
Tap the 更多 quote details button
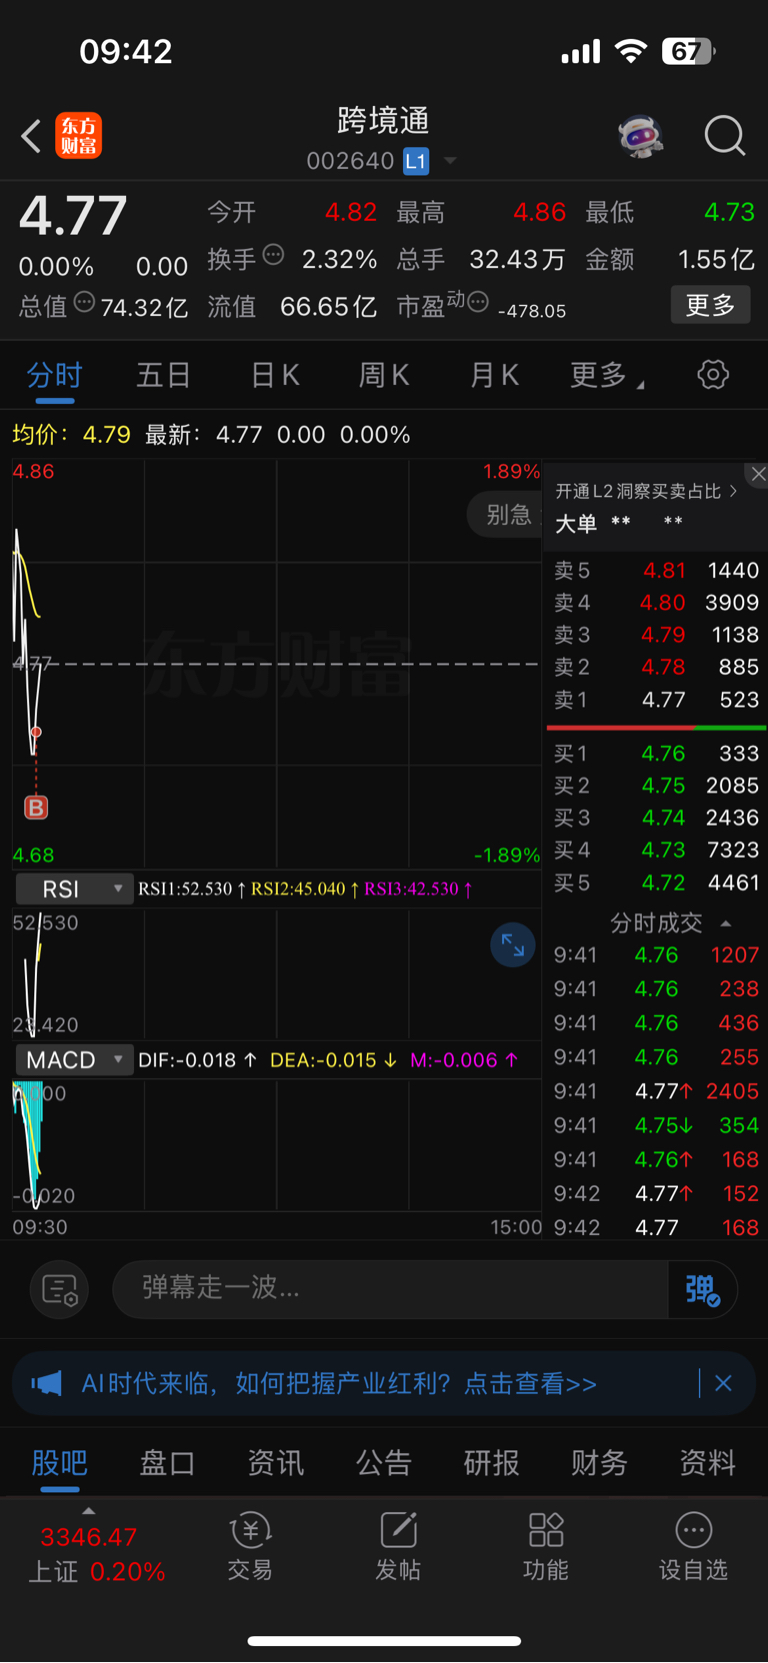coord(711,305)
